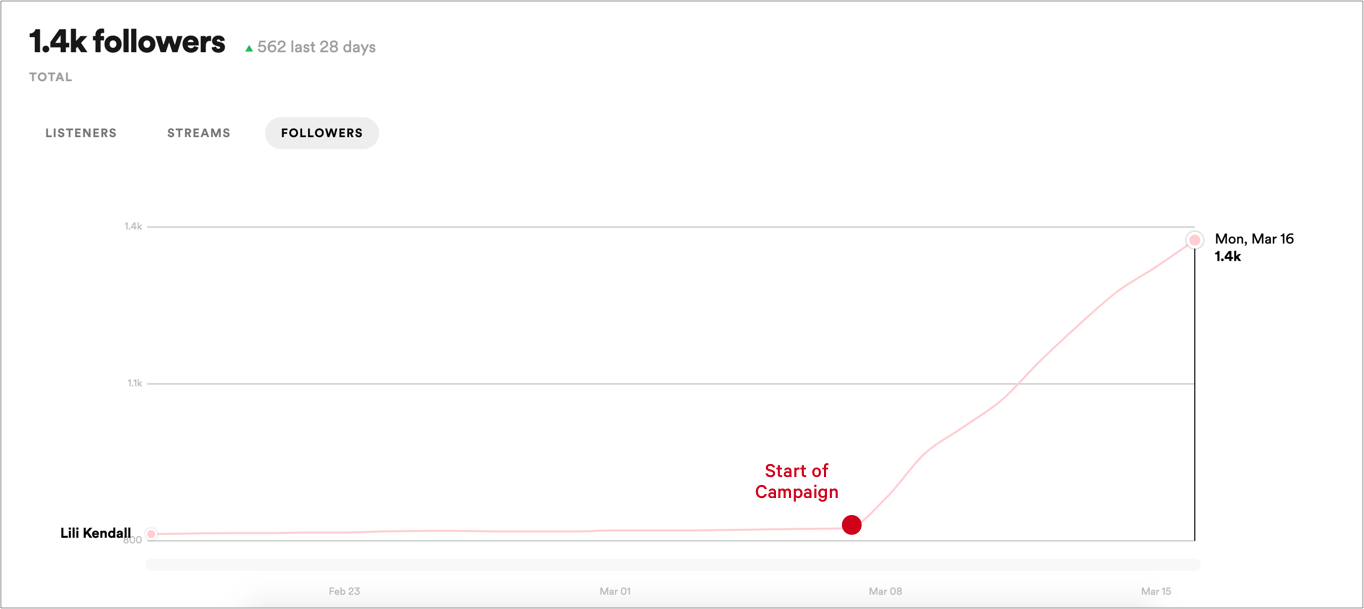1364x609 pixels.
Task: Click the Mar 01 date axis label
Action: pyautogui.click(x=615, y=592)
